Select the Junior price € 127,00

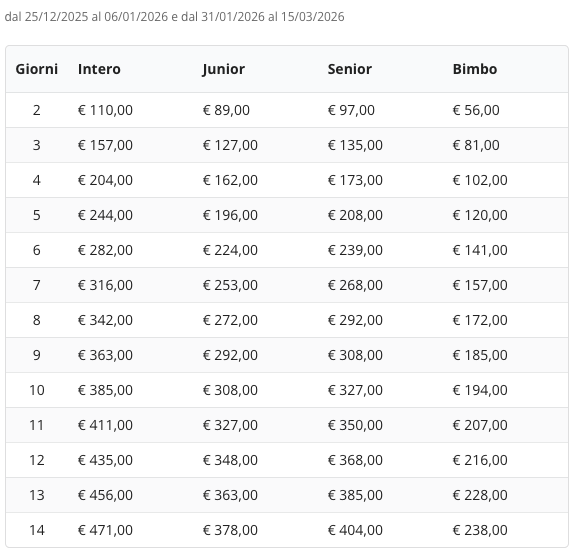(x=230, y=145)
